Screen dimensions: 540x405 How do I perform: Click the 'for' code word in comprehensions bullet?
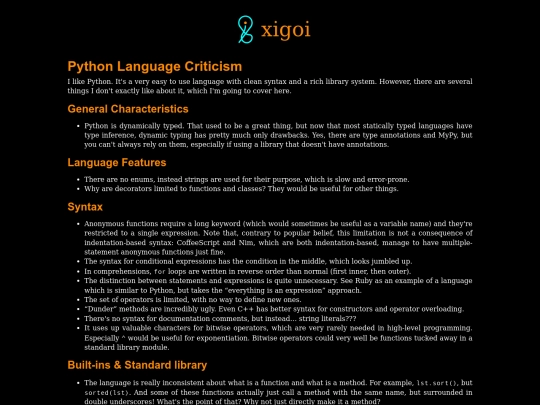pyautogui.click(x=159, y=271)
